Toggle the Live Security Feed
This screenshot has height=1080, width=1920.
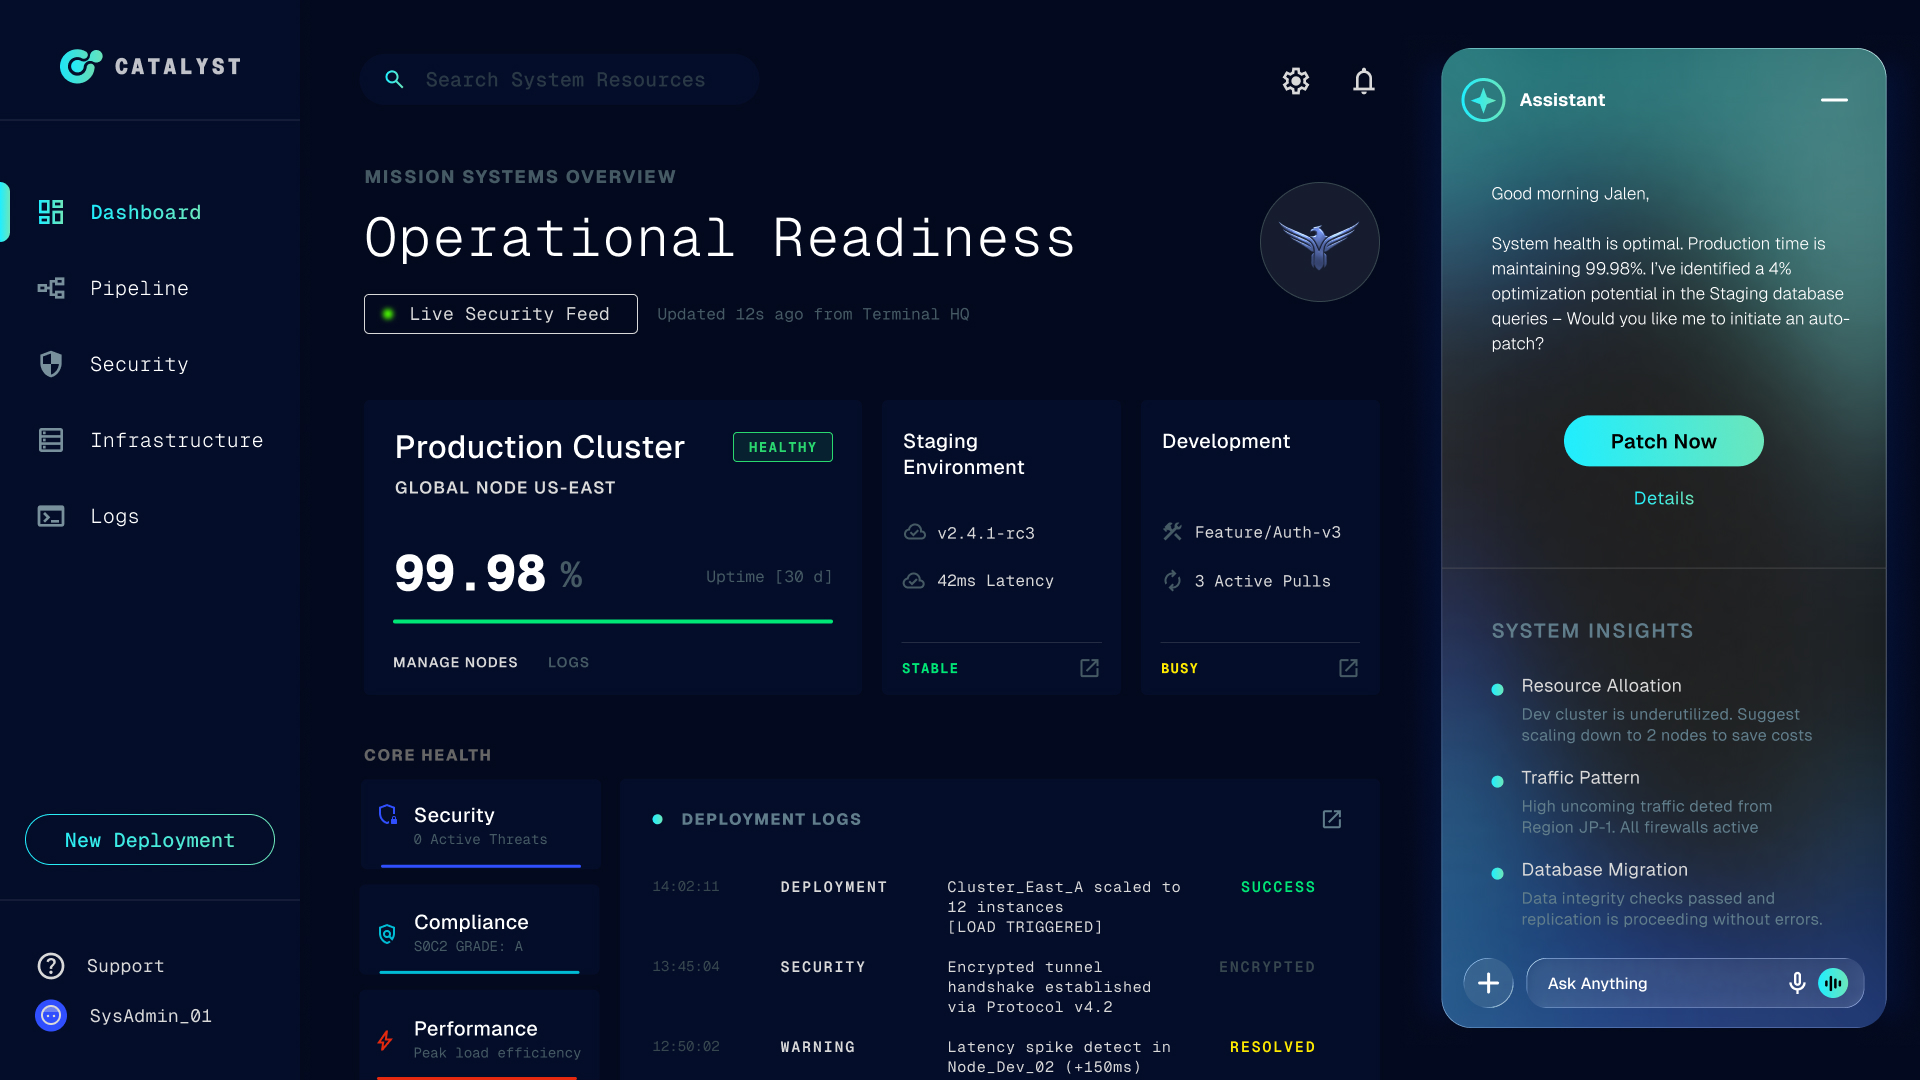pyautogui.click(x=500, y=314)
